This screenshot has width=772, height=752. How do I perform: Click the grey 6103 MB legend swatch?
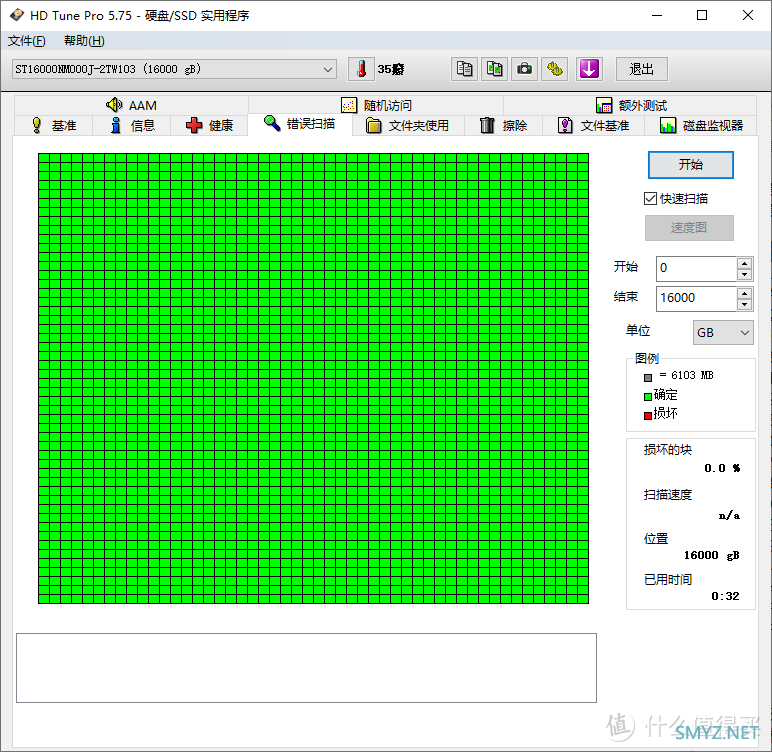648,378
